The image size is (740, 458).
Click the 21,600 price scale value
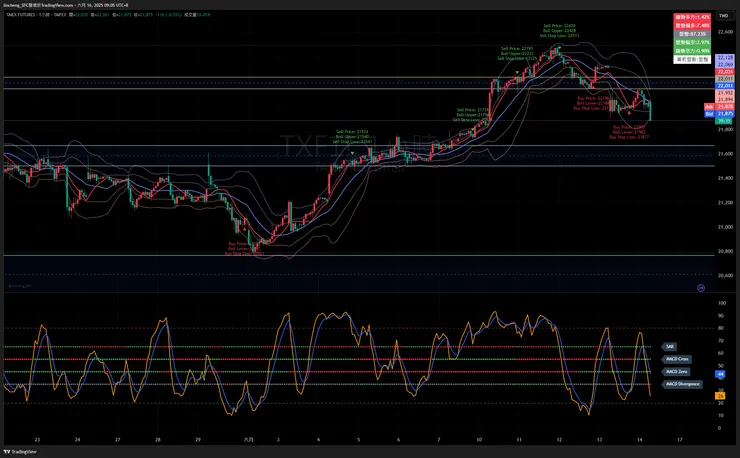click(x=725, y=153)
